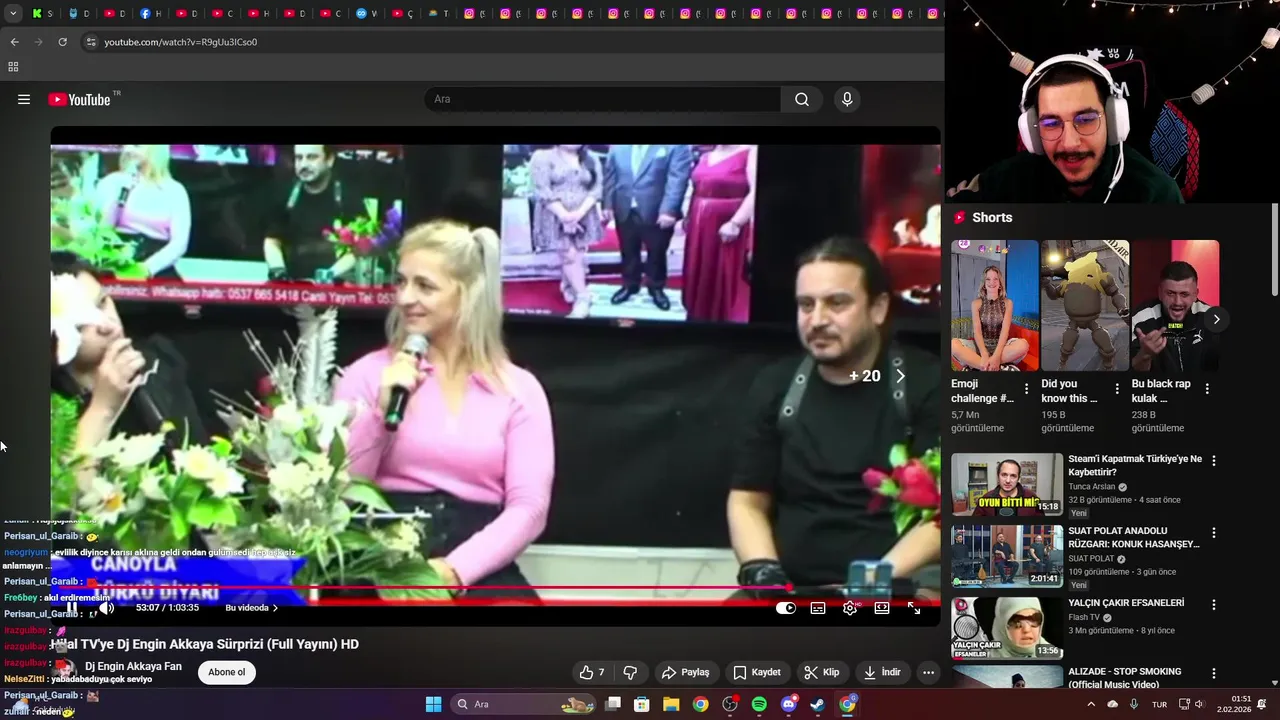Open menu for 'SUAT POLAT ANADOLU RÜZGARI' video
Screen dimensions: 1280x720
(1214, 533)
